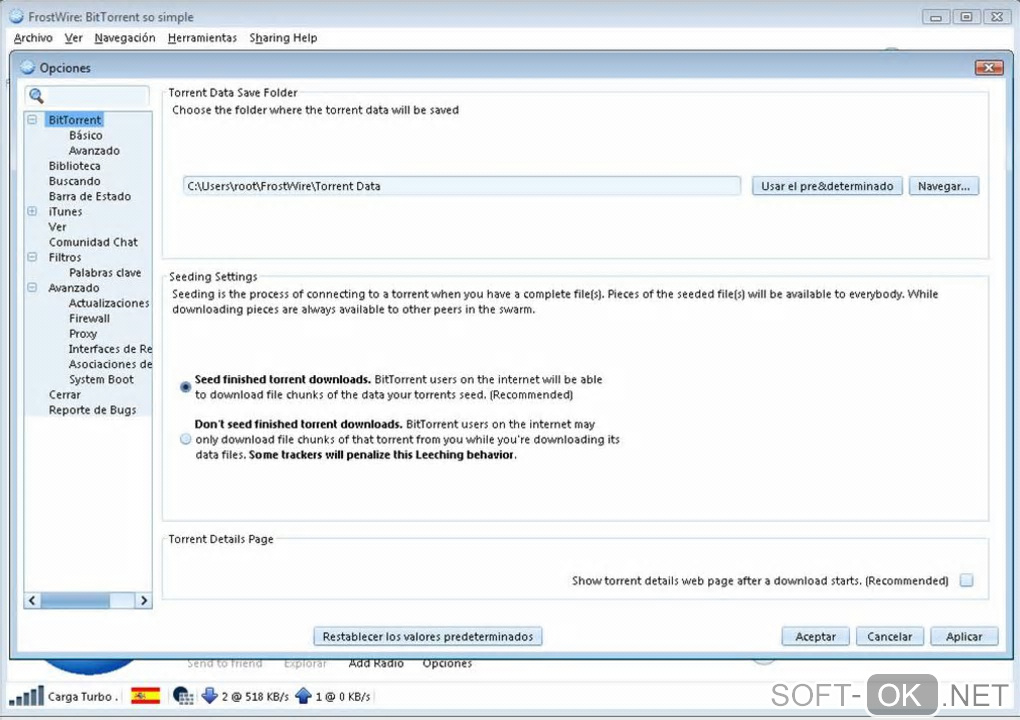This screenshot has height=720, width=1020.
Task: Click the Opciones dialog title icon
Action: (x=27, y=68)
